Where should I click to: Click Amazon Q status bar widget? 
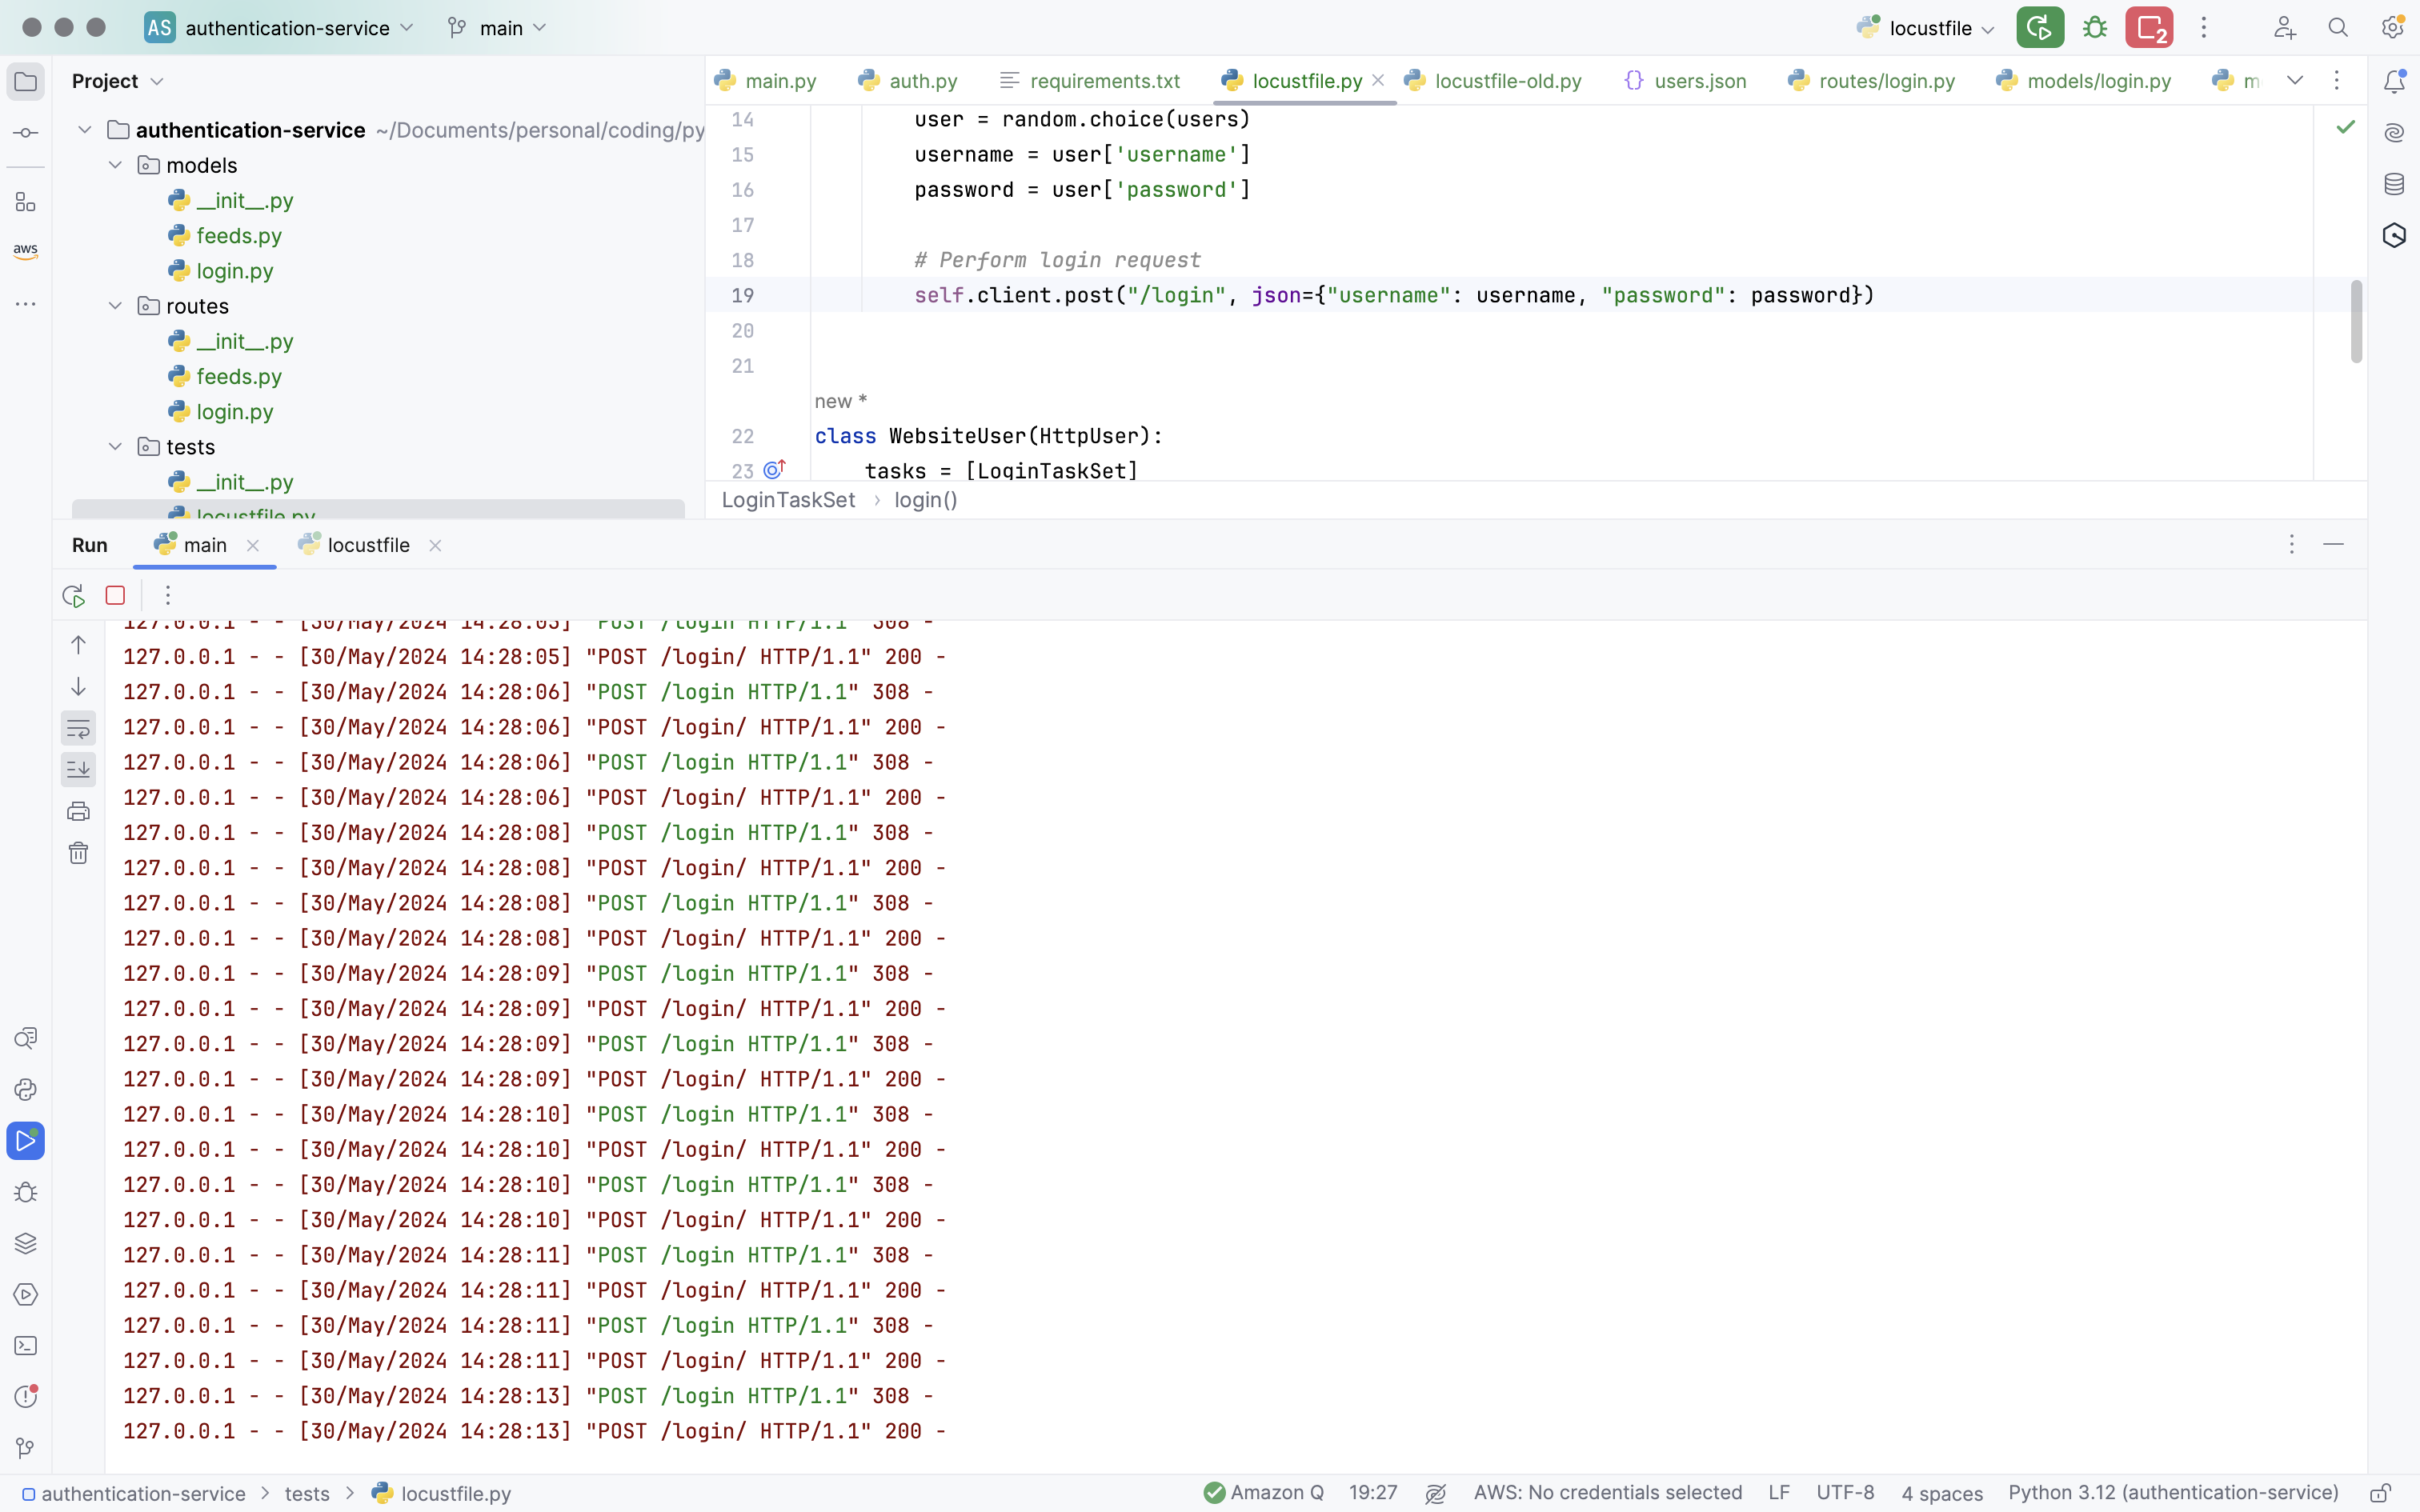point(1264,1493)
